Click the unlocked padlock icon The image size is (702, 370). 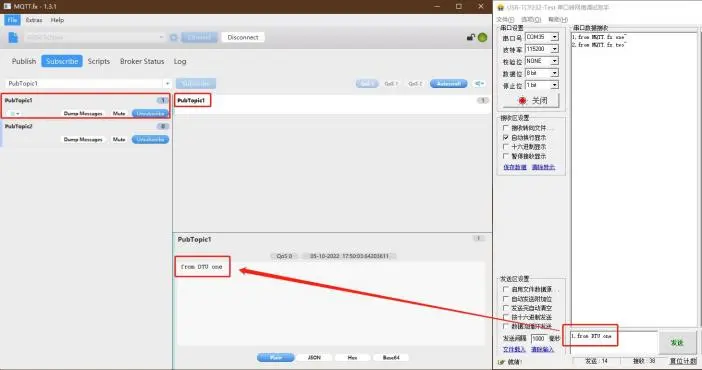(471, 37)
